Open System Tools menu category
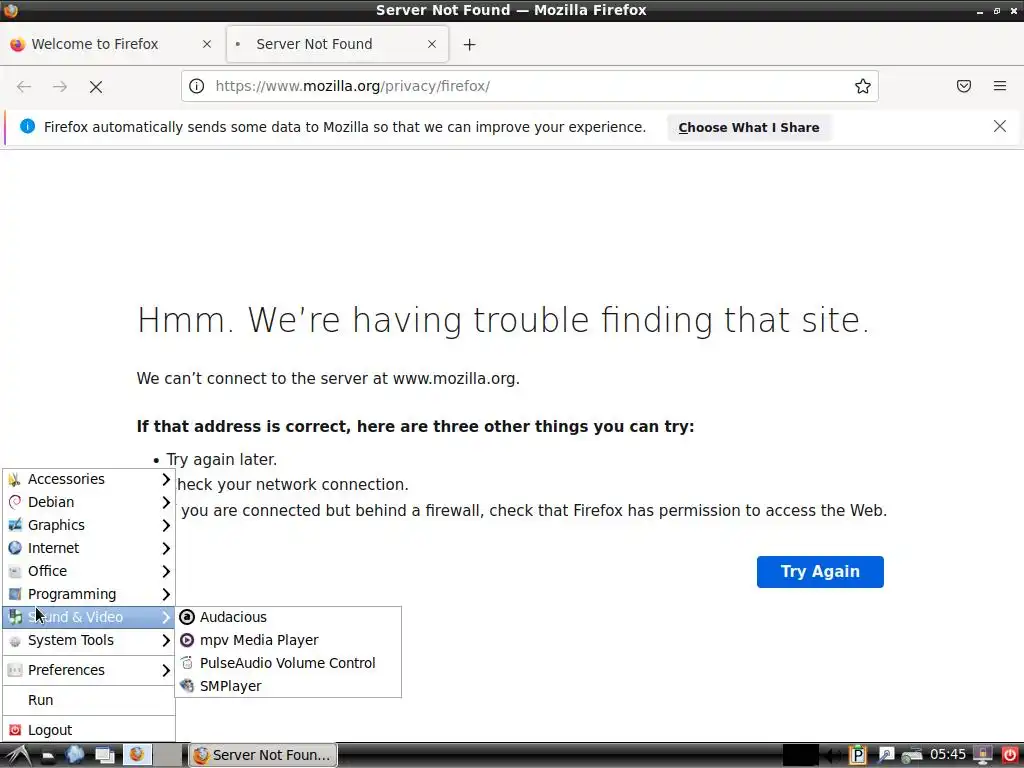 pos(89,640)
